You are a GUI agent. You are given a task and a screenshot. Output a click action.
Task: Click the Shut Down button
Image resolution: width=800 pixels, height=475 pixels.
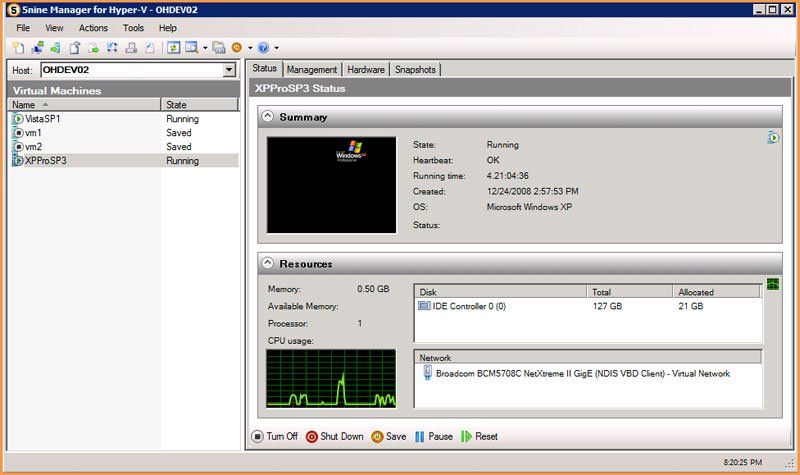click(335, 437)
